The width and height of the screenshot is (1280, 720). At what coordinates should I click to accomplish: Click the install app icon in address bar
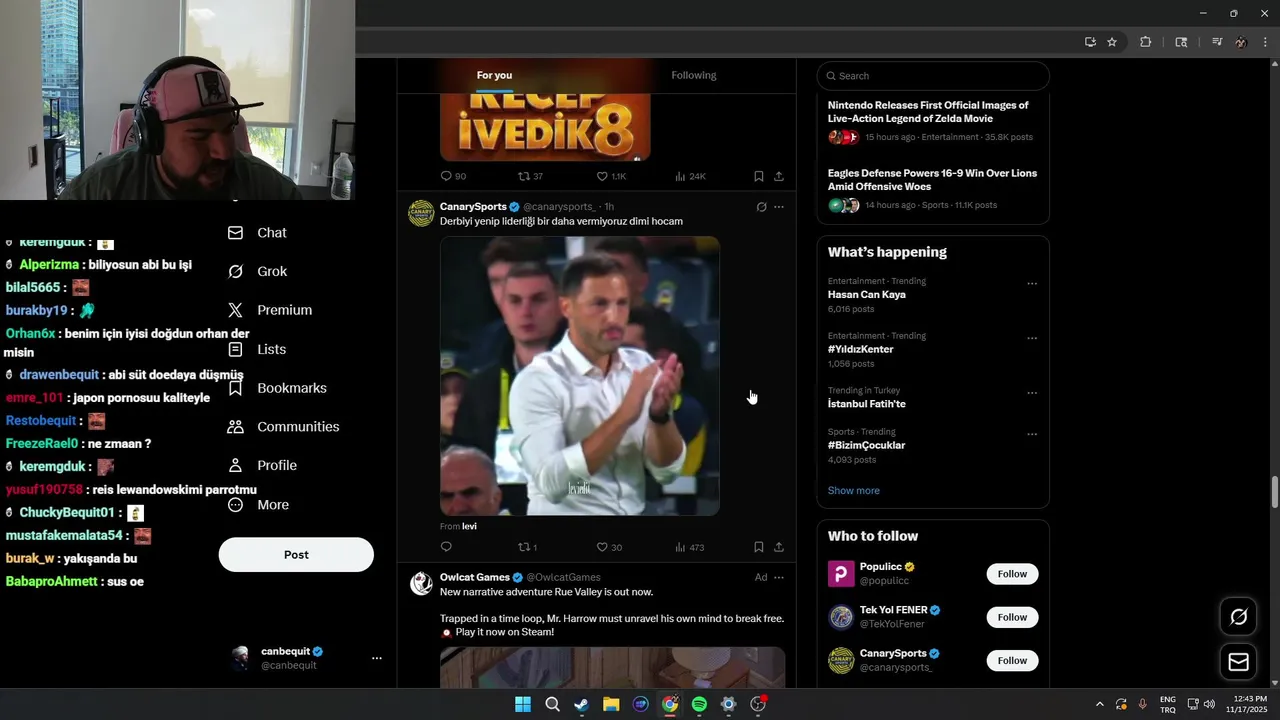click(1090, 42)
